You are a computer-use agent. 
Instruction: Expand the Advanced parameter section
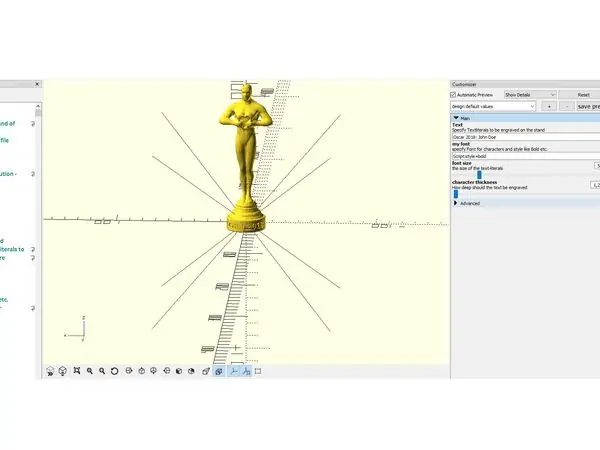(x=456, y=203)
